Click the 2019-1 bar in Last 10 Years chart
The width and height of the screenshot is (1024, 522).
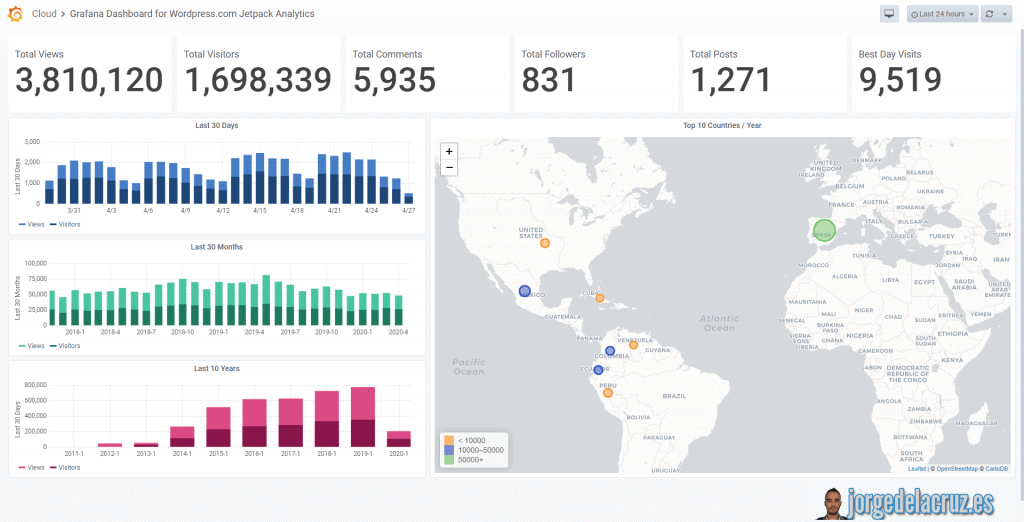point(362,417)
